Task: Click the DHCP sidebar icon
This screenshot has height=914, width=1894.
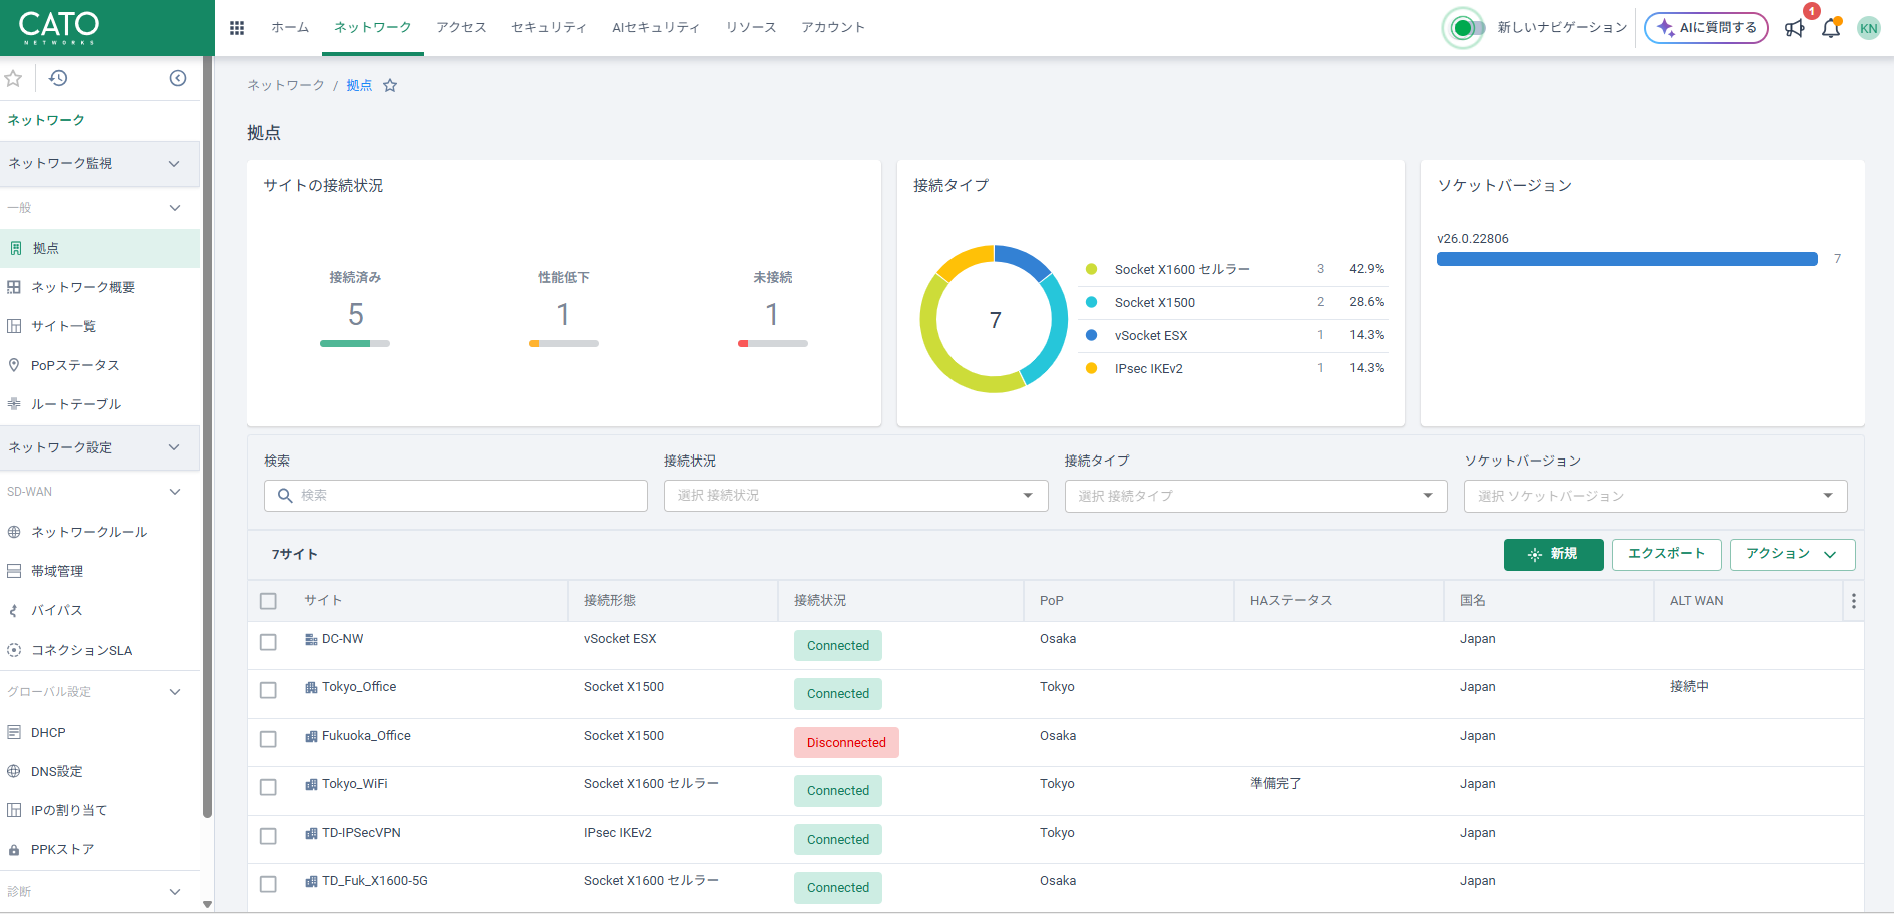Action: [x=14, y=732]
